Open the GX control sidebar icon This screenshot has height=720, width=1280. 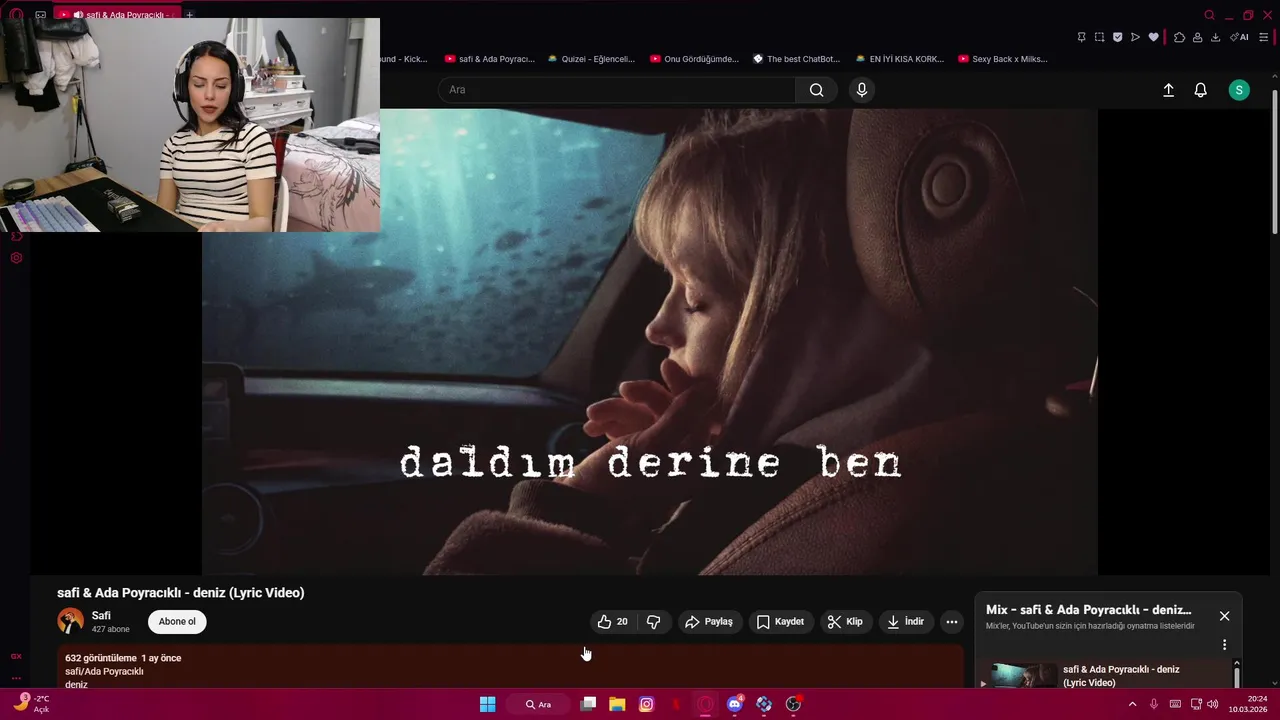pyautogui.click(x=16, y=656)
